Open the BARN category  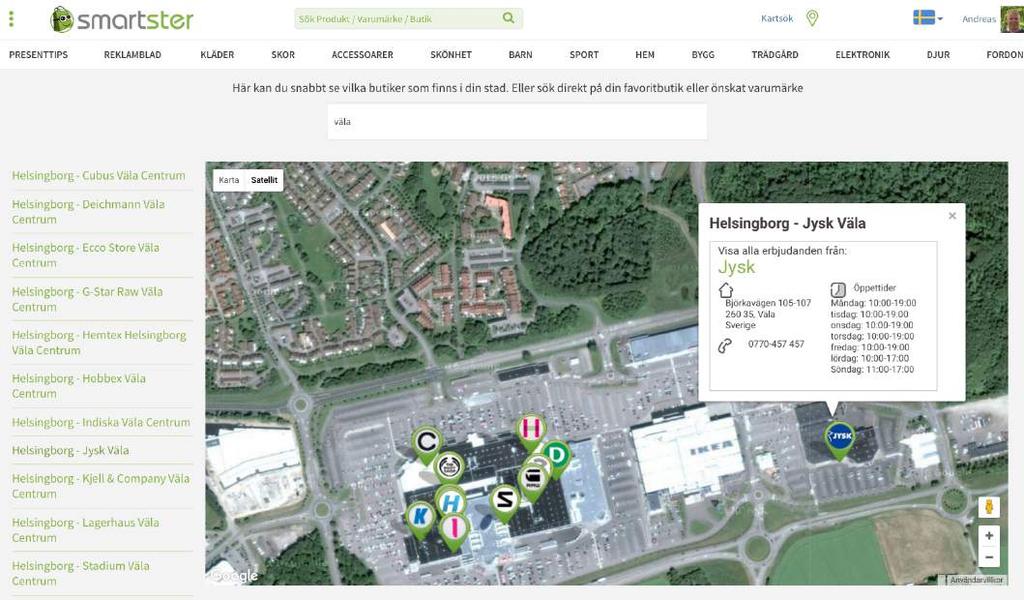tap(520, 55)
